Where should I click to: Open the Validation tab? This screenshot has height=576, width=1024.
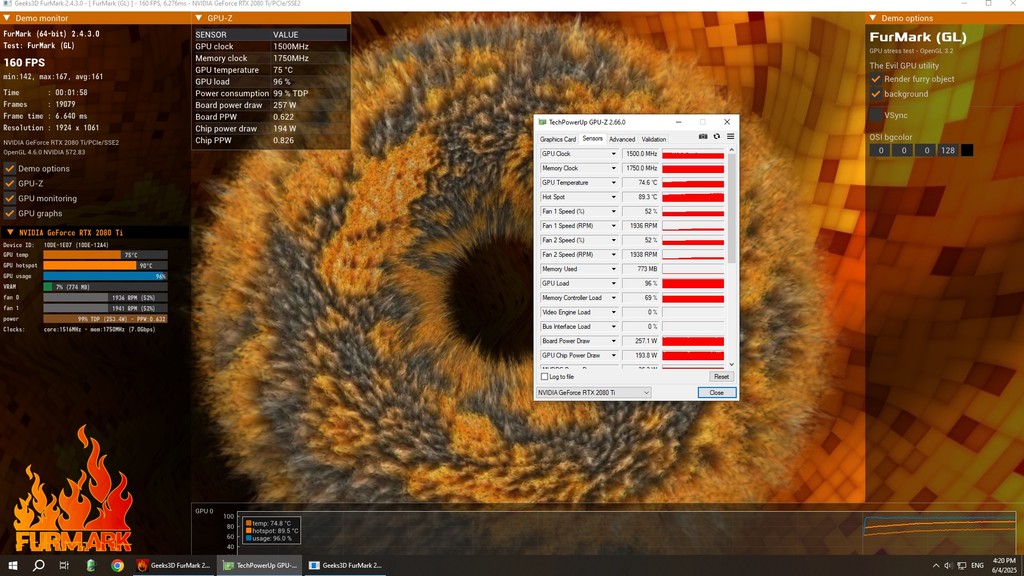click(654, 139)
